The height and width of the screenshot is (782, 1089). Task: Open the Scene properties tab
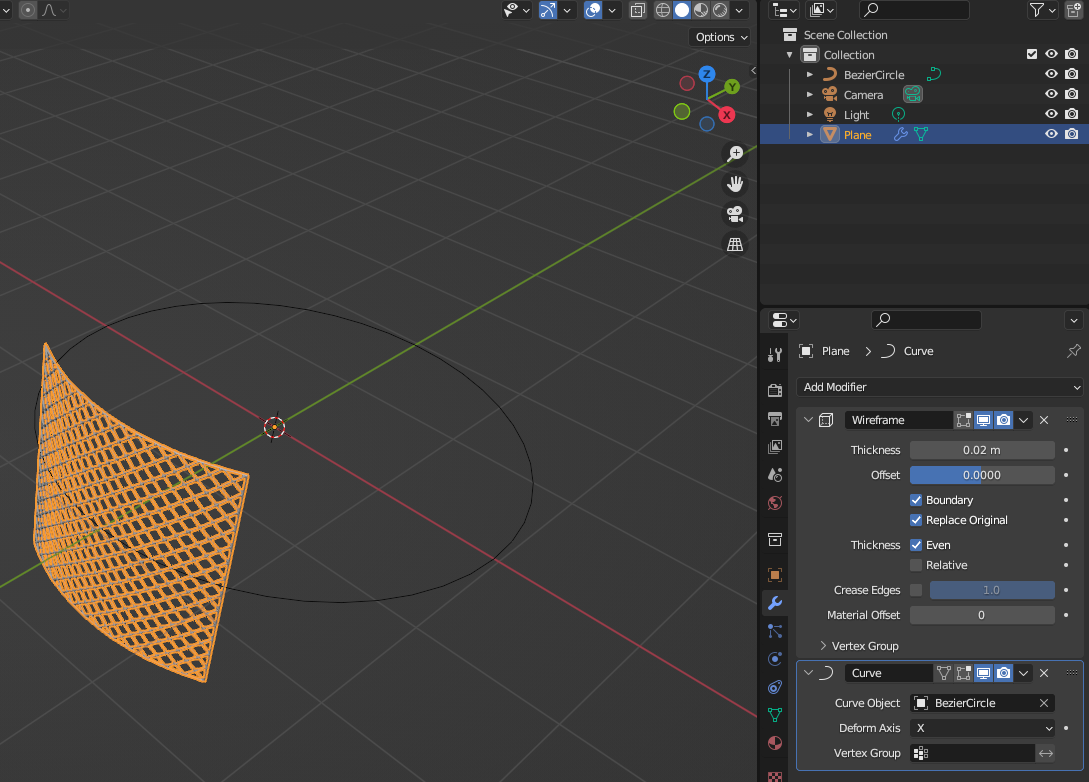tap(775, 474)
